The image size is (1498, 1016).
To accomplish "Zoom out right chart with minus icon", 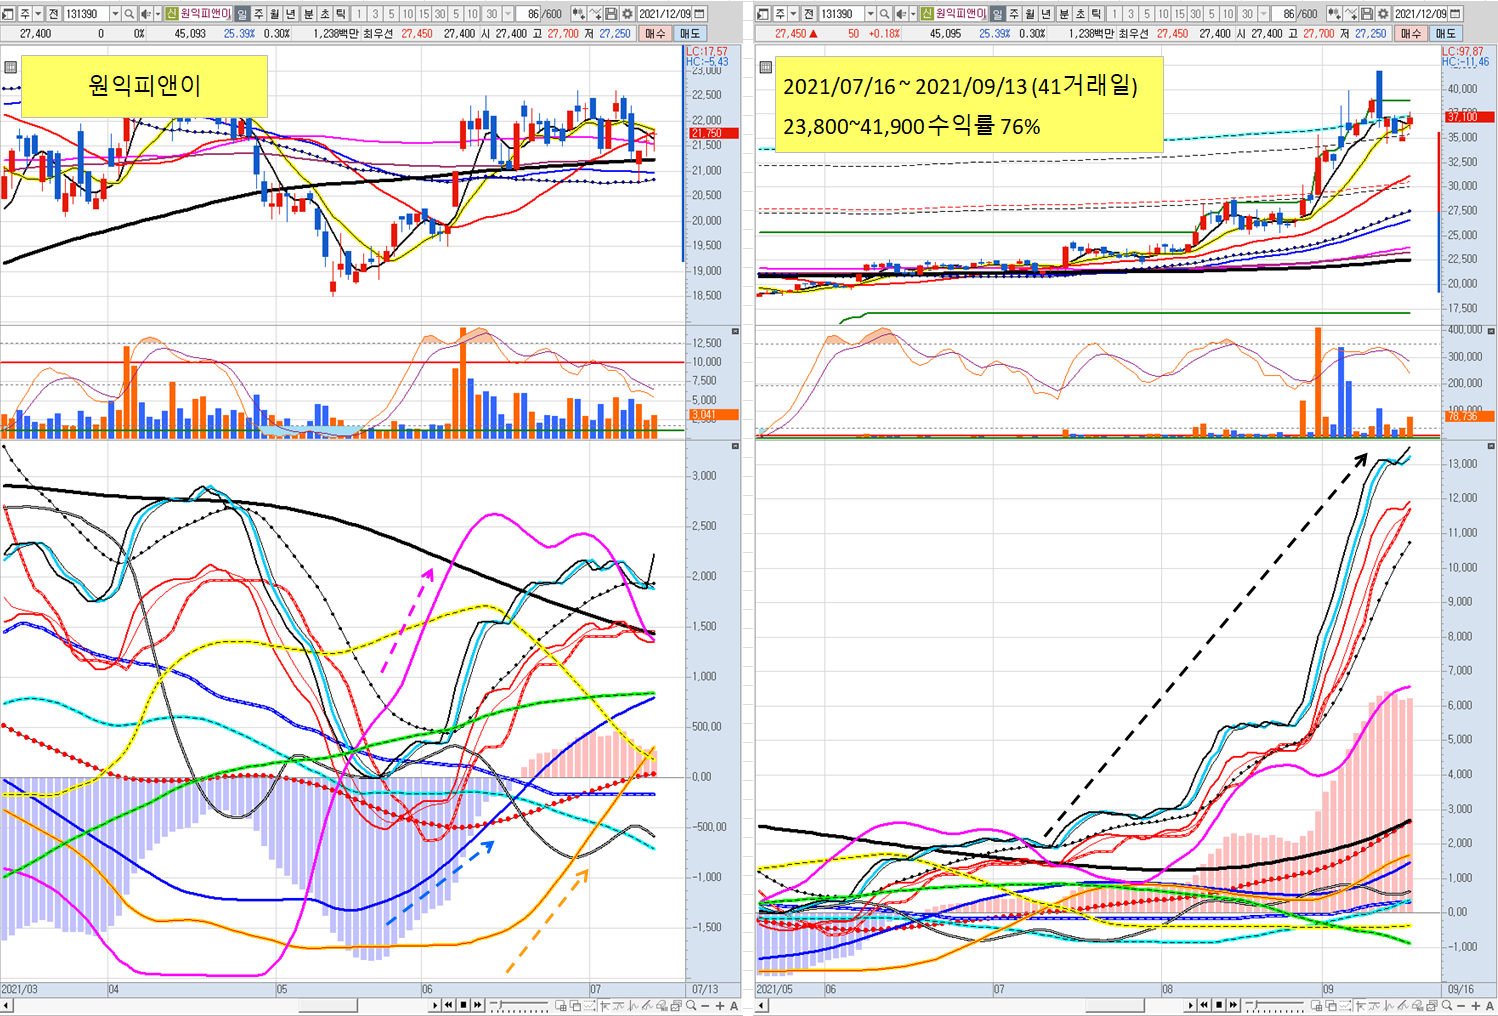I will pyautogui.click(x=1460, y=1006).
